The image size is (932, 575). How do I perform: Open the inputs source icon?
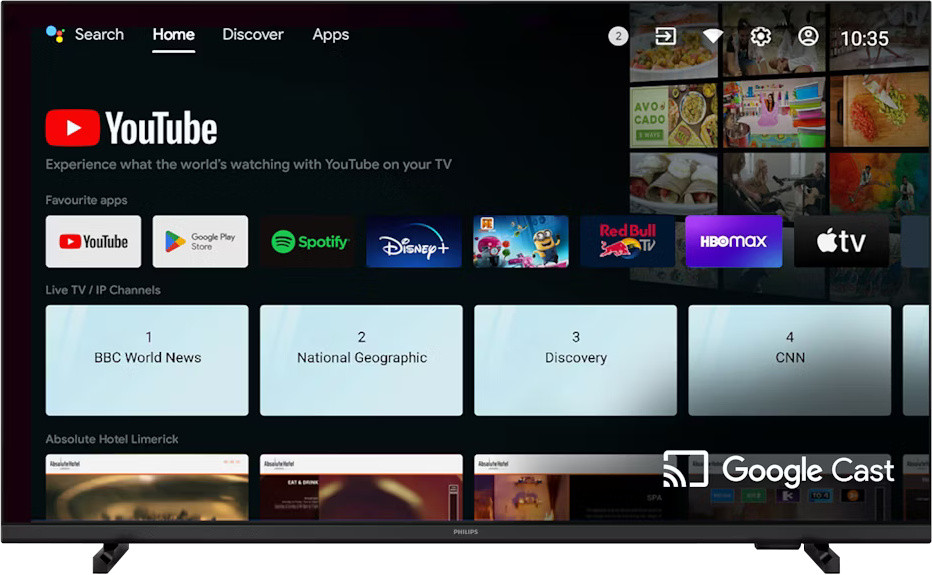pyautogui.click(x=665, y=36)
